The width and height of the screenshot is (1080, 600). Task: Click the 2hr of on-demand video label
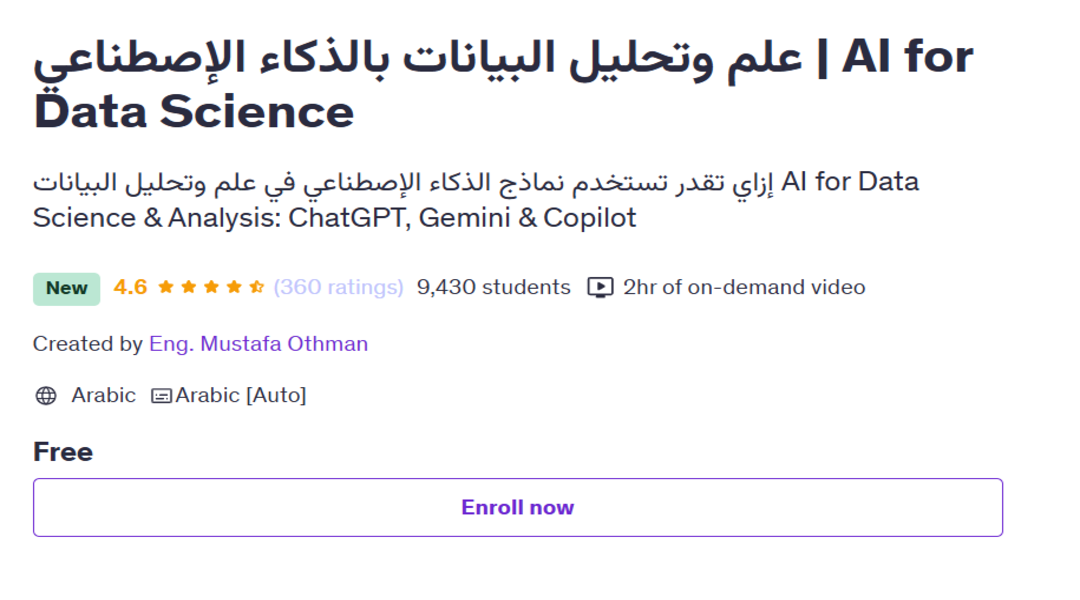click(744, 288)
